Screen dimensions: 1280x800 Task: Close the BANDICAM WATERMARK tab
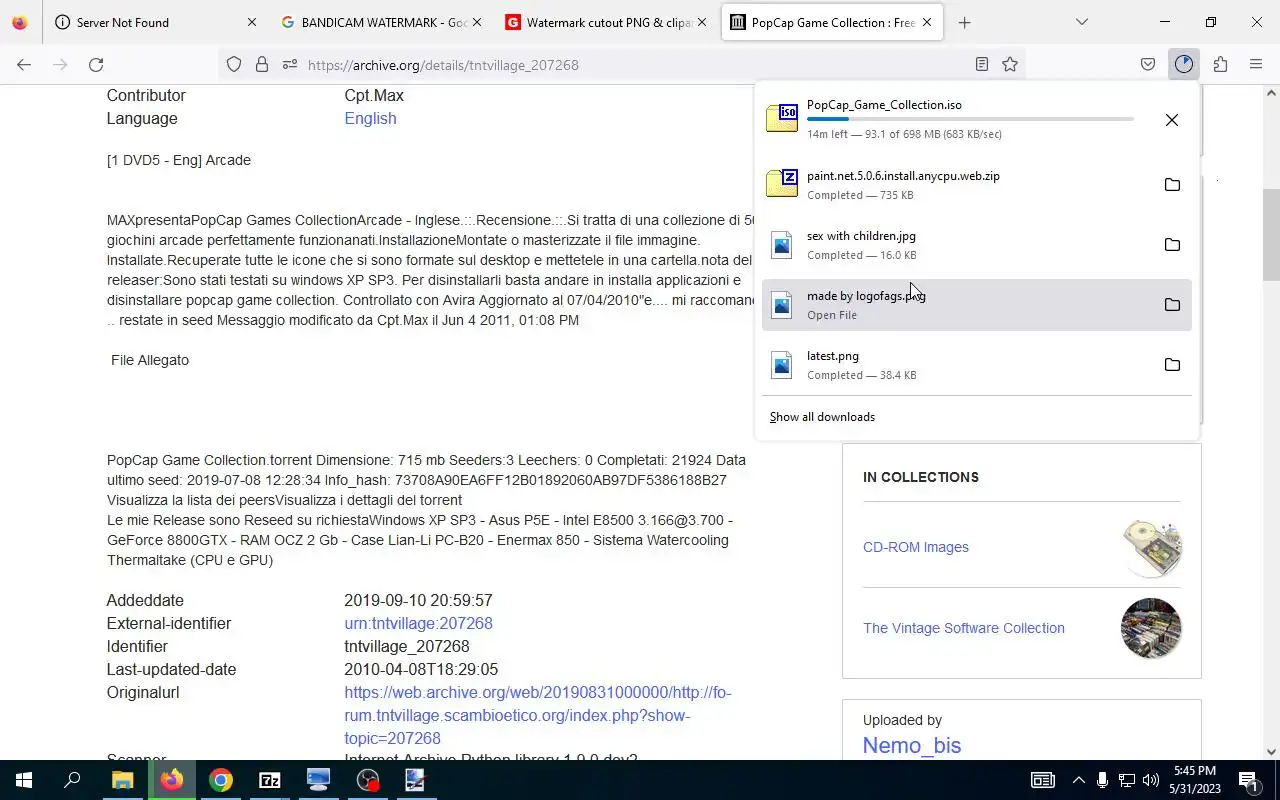coord(476,22)
